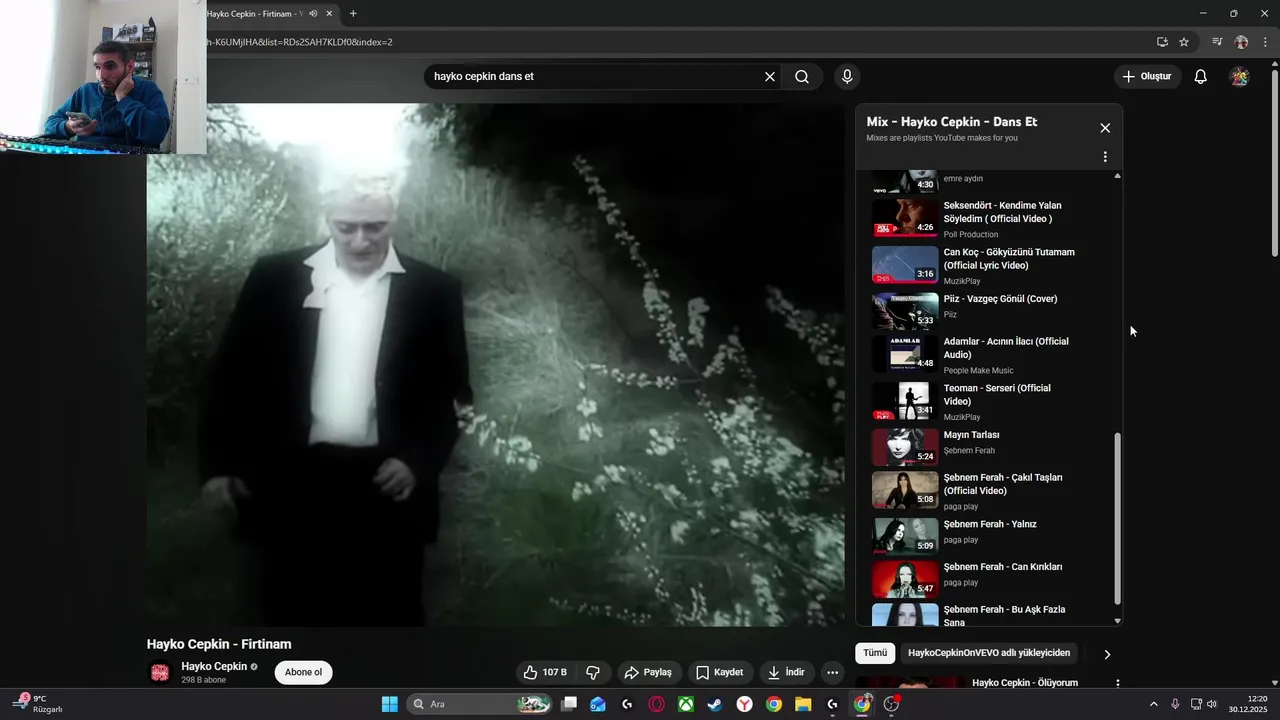Viewport: 1280px width, 720px height.
Task: Click the Oluştur create button
Action: pyautogui.click(x=1148, y=77)
